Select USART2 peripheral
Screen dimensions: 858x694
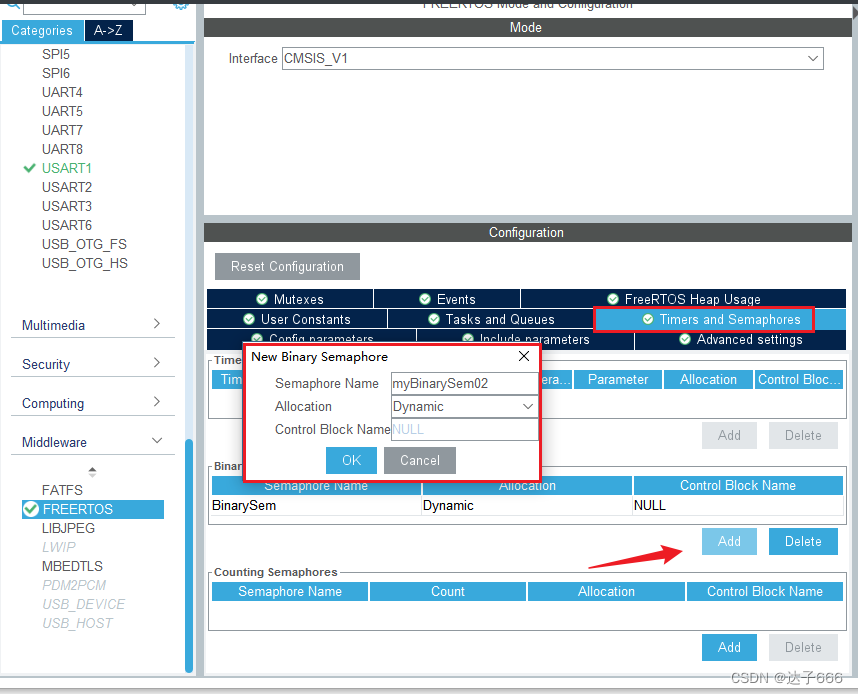[67, 187]
